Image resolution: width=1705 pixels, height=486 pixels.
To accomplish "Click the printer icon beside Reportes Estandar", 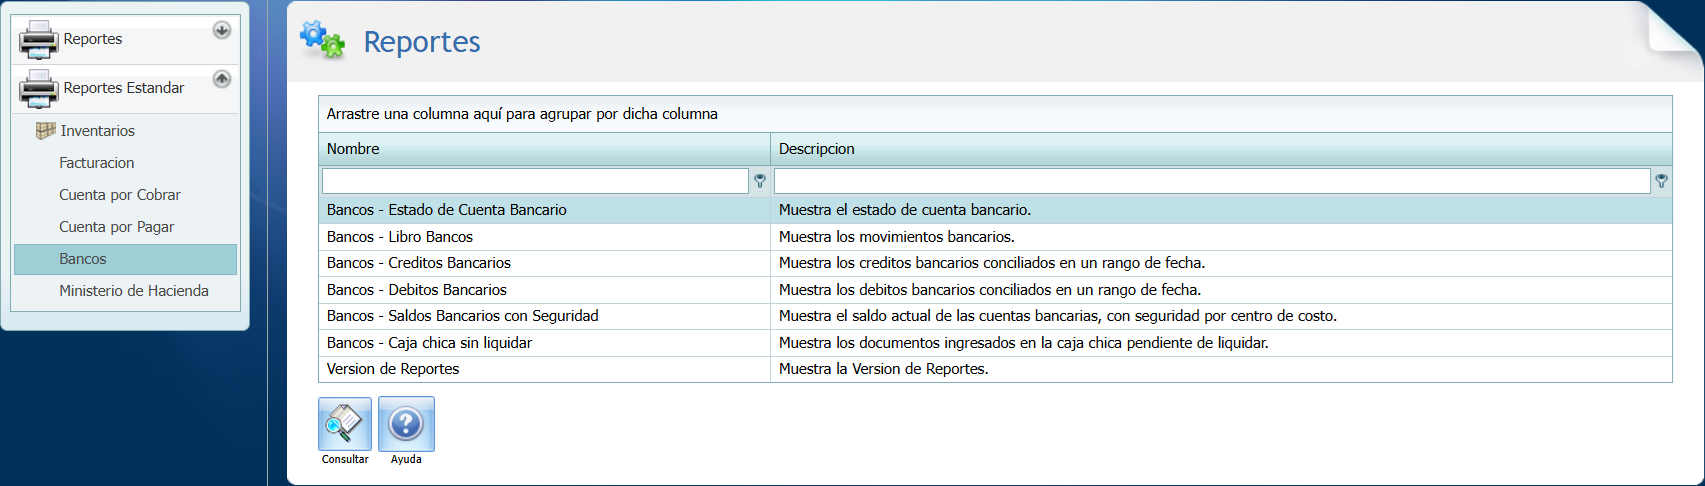I will click(39, 89).
